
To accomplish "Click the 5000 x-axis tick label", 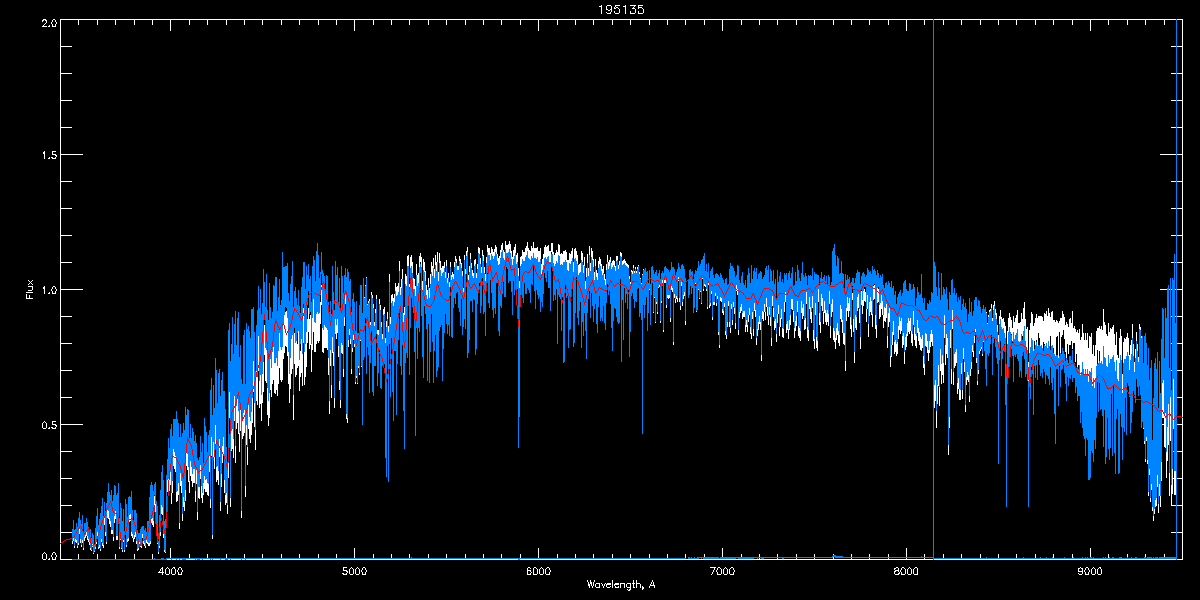I will pos(354,572).
